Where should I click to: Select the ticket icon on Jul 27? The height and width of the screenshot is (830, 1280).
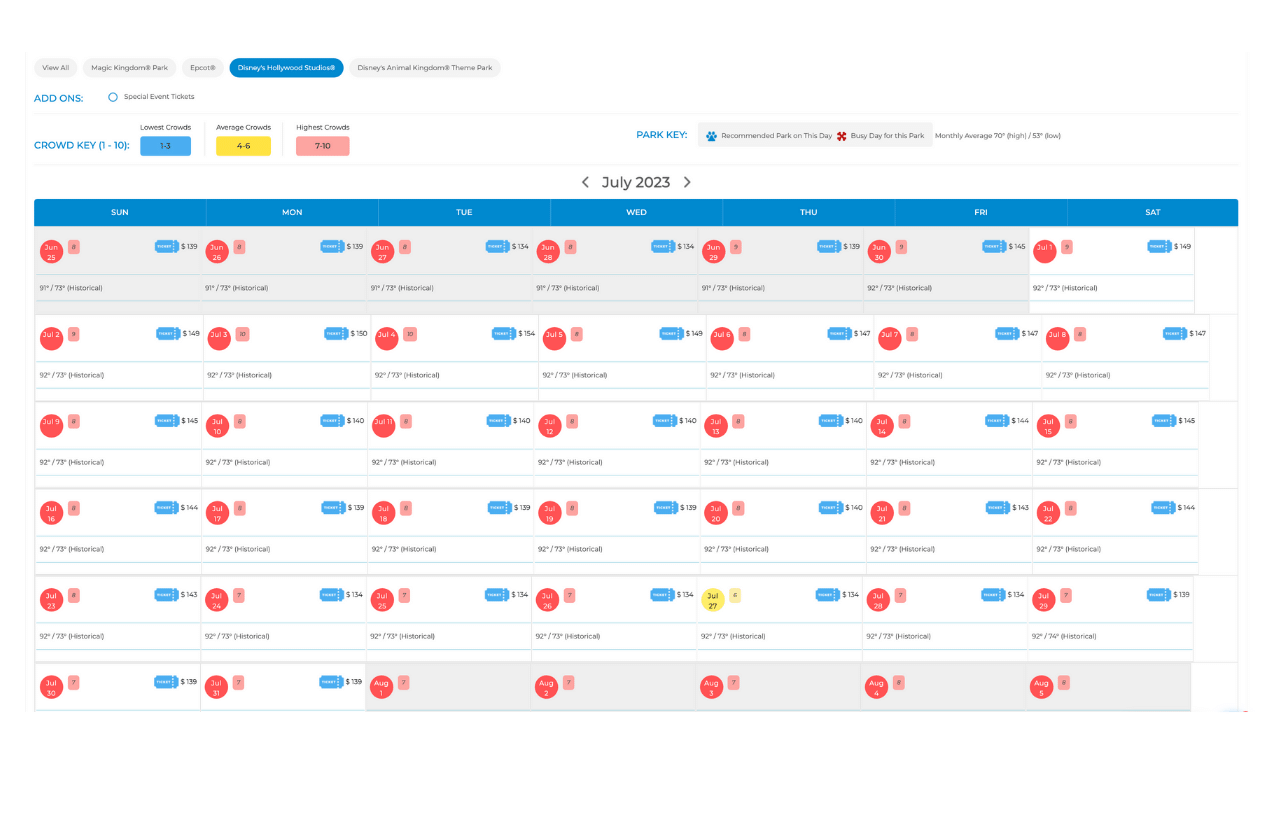coord(828,594)
